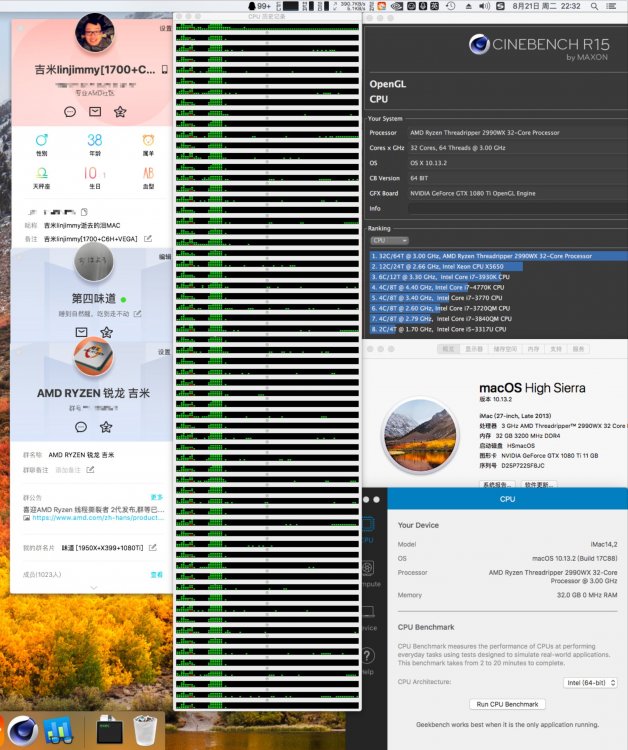Image resolution: width=628 pixels, height=750 pixels.
Task: Select 概览 tab in About This Mac
Action: (x=449, y=349)
